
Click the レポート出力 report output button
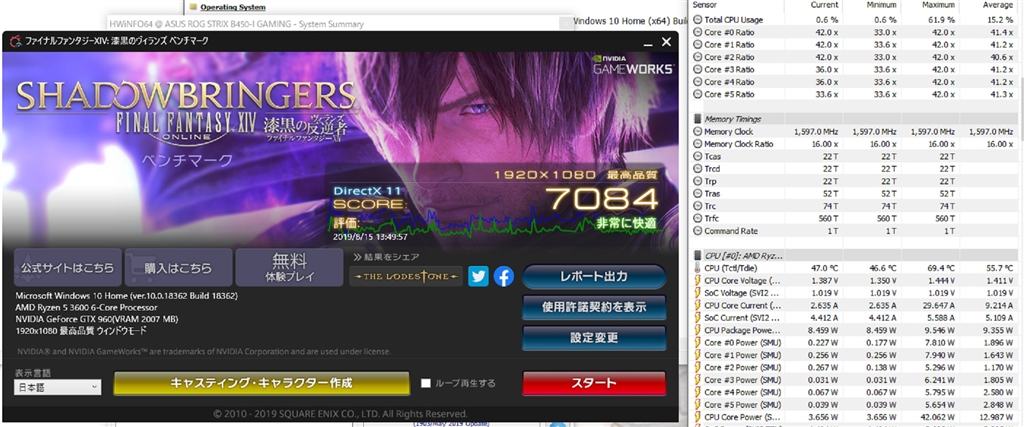(x=594, y=276)
